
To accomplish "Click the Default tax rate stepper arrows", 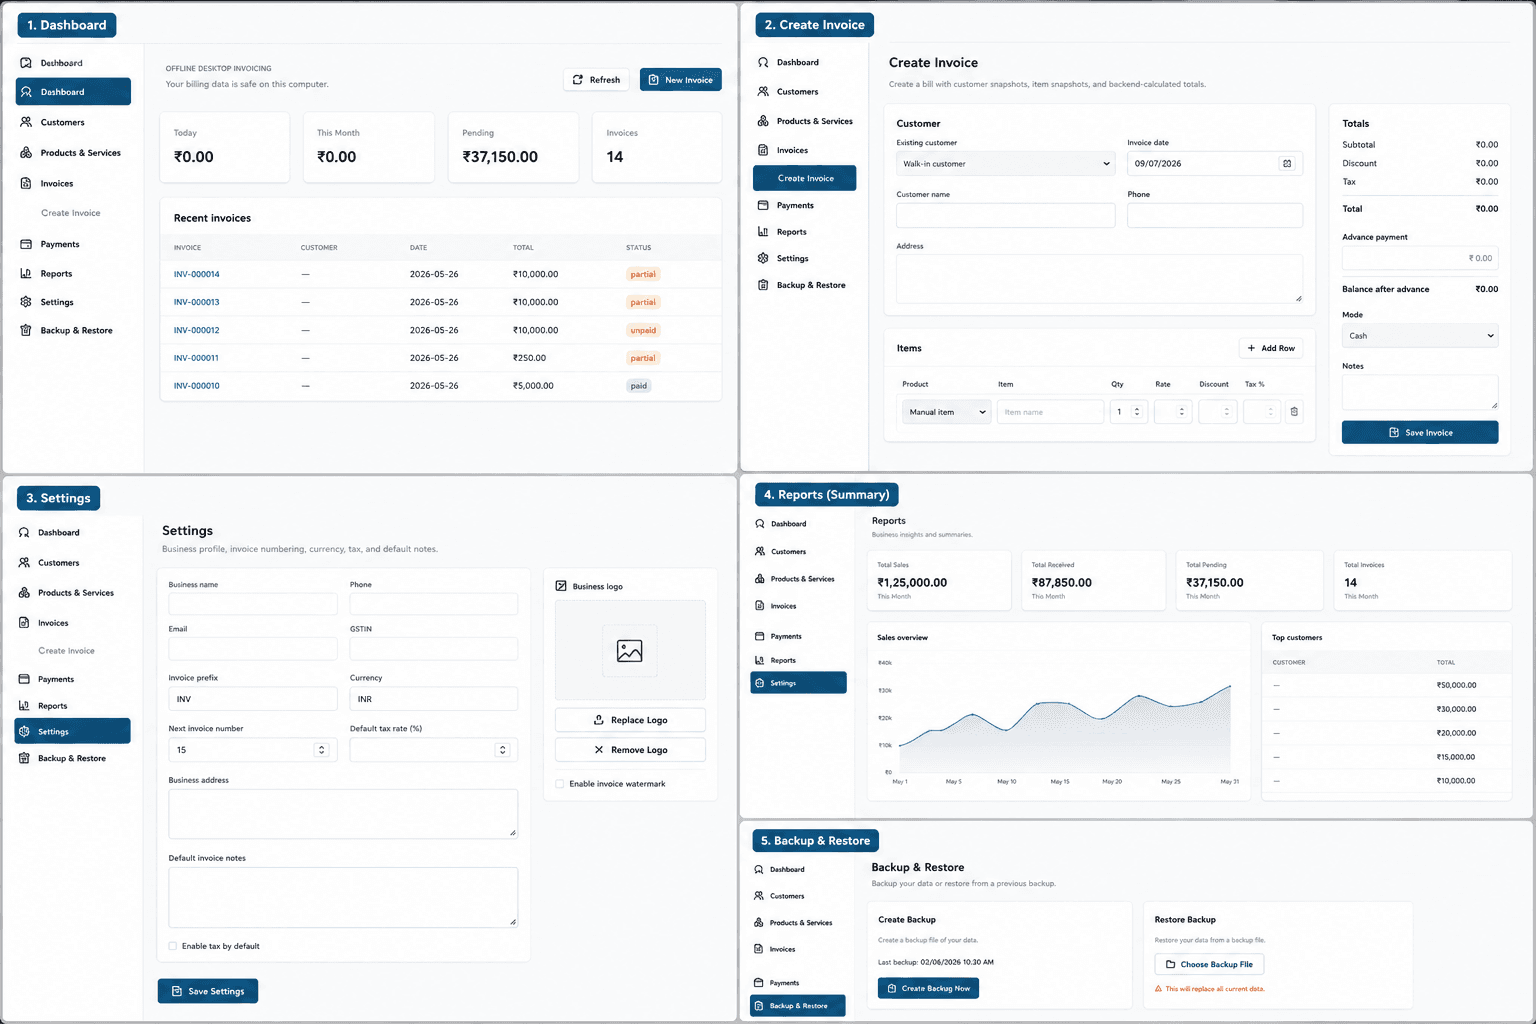I will [x=503, y=750].
